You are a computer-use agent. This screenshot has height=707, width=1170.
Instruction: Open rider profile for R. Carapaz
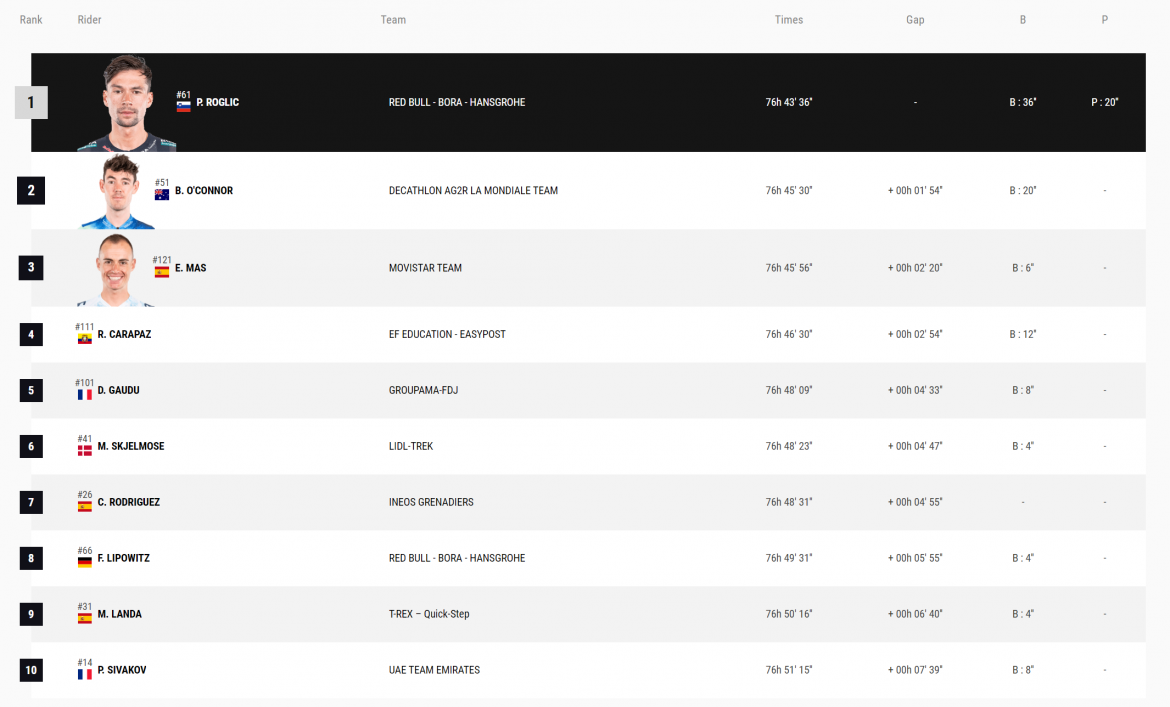pos(124,334)
